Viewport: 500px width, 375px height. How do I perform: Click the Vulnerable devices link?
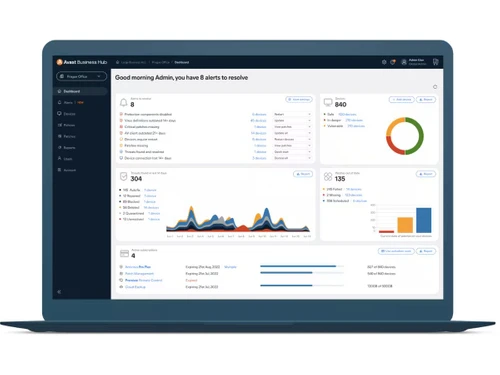pyautogui.click(x=356, y=126)
